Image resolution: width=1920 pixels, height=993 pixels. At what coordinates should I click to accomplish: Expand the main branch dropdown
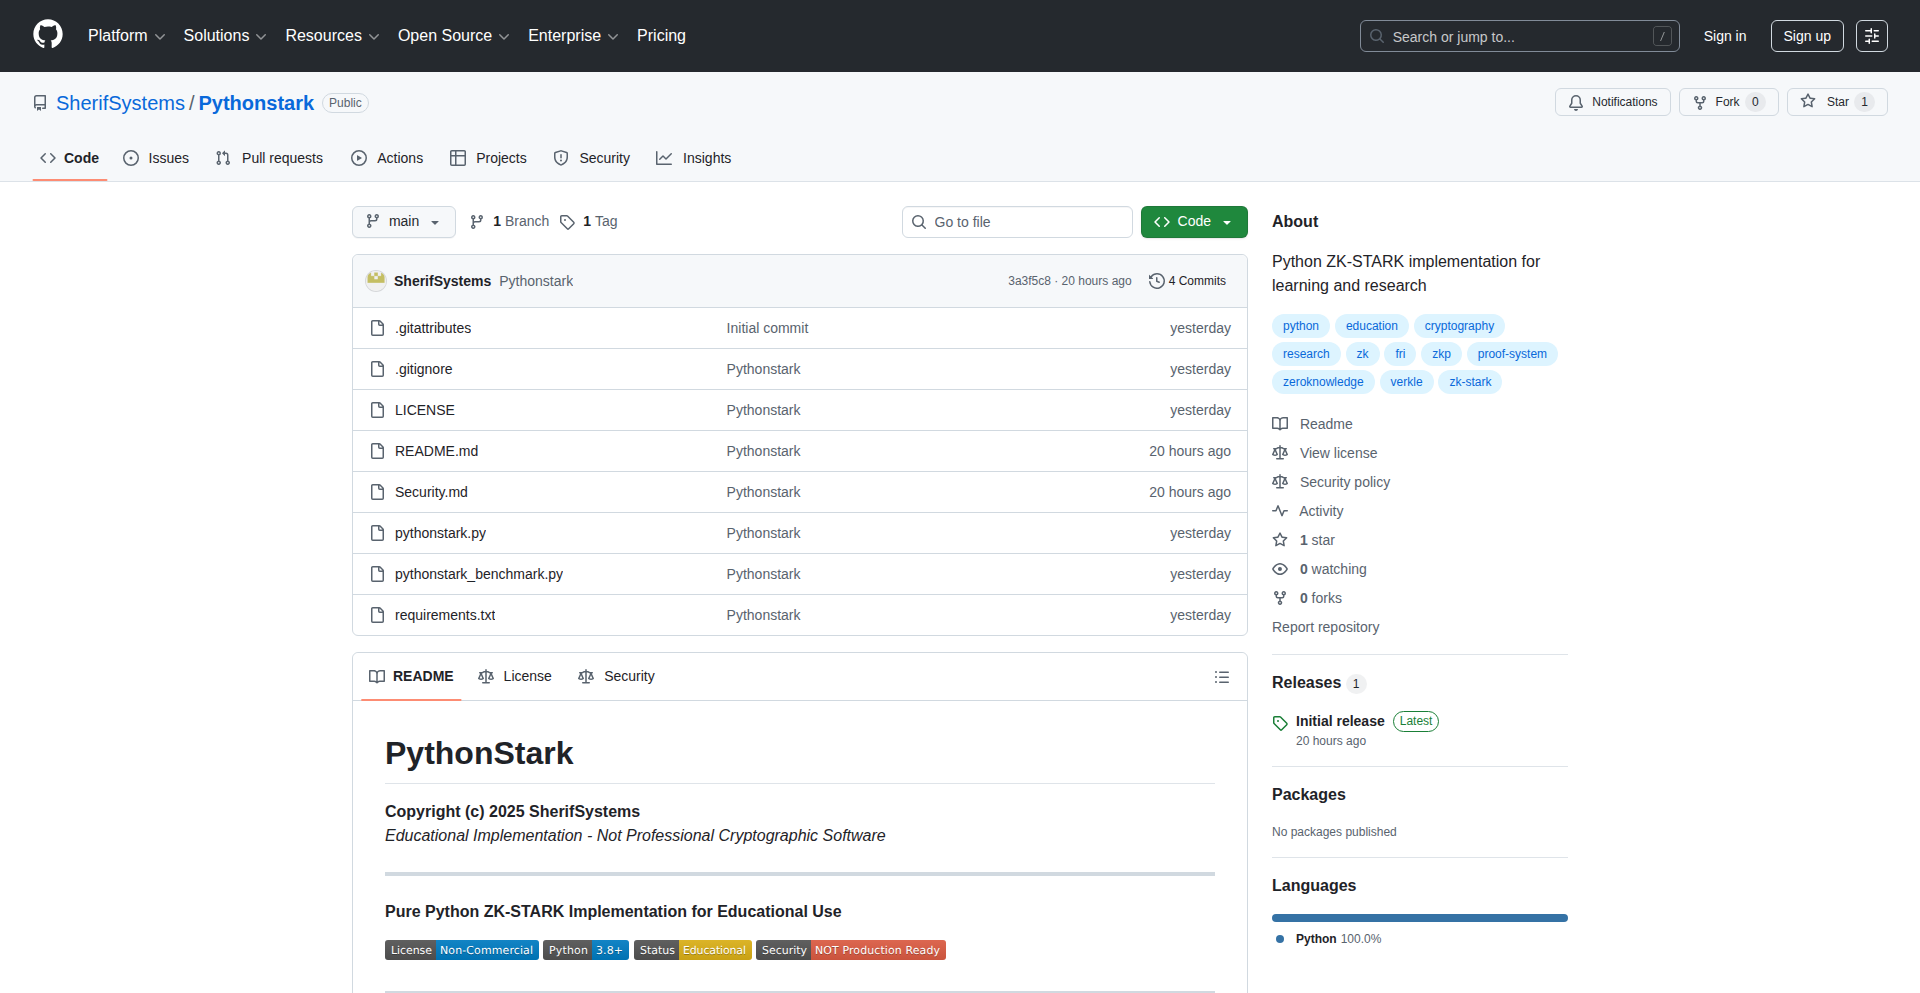pos(403,222)
